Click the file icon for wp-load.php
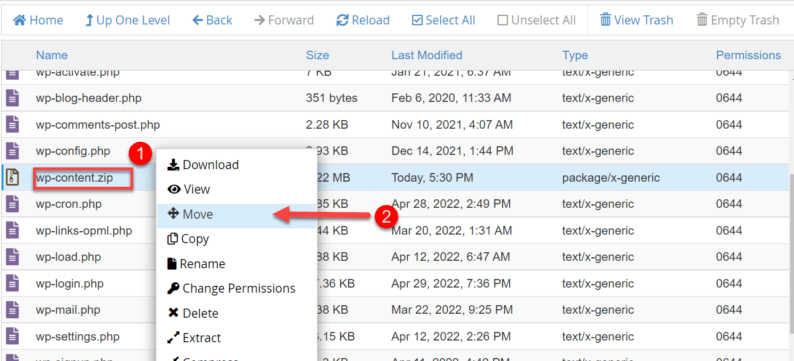 click(13, 257)
